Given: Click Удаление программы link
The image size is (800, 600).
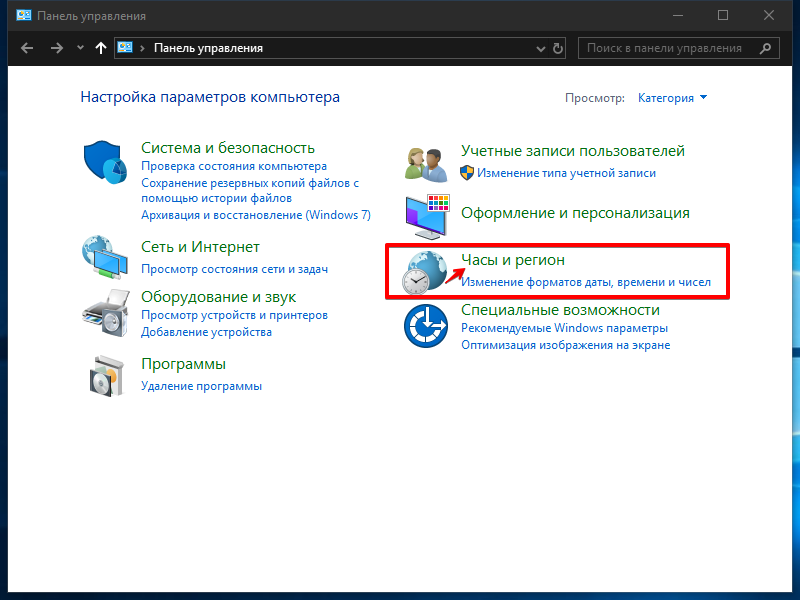Looking at the screenshot, I should [x=201, y=386].
